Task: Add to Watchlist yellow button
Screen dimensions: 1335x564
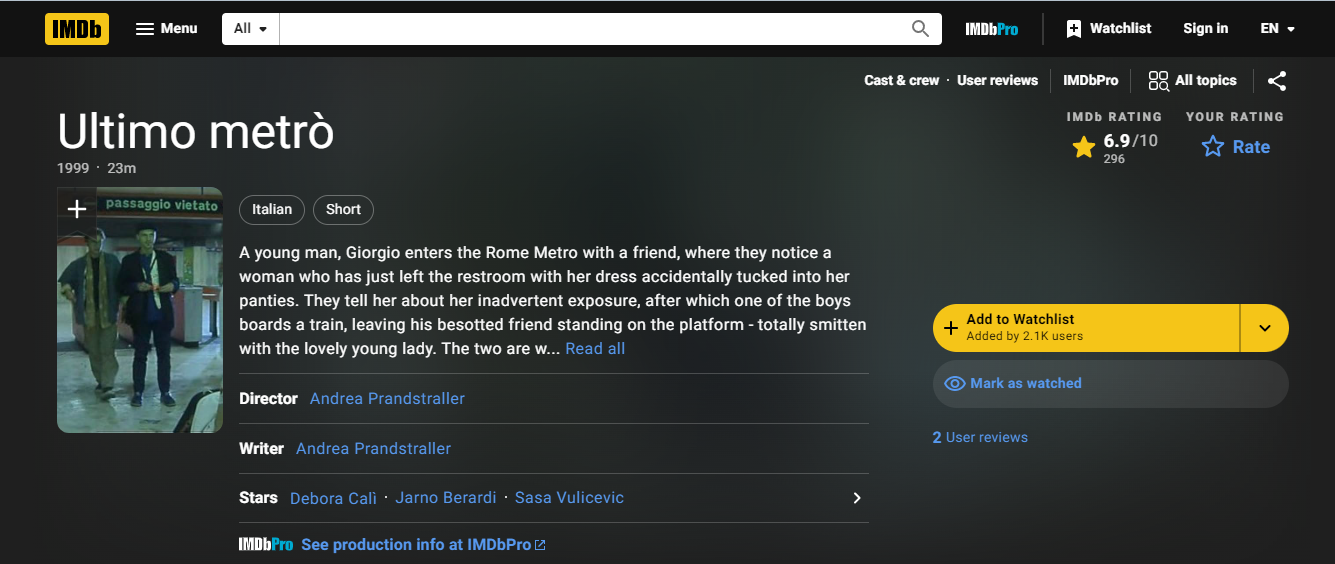Action: tap(1086, 328)
